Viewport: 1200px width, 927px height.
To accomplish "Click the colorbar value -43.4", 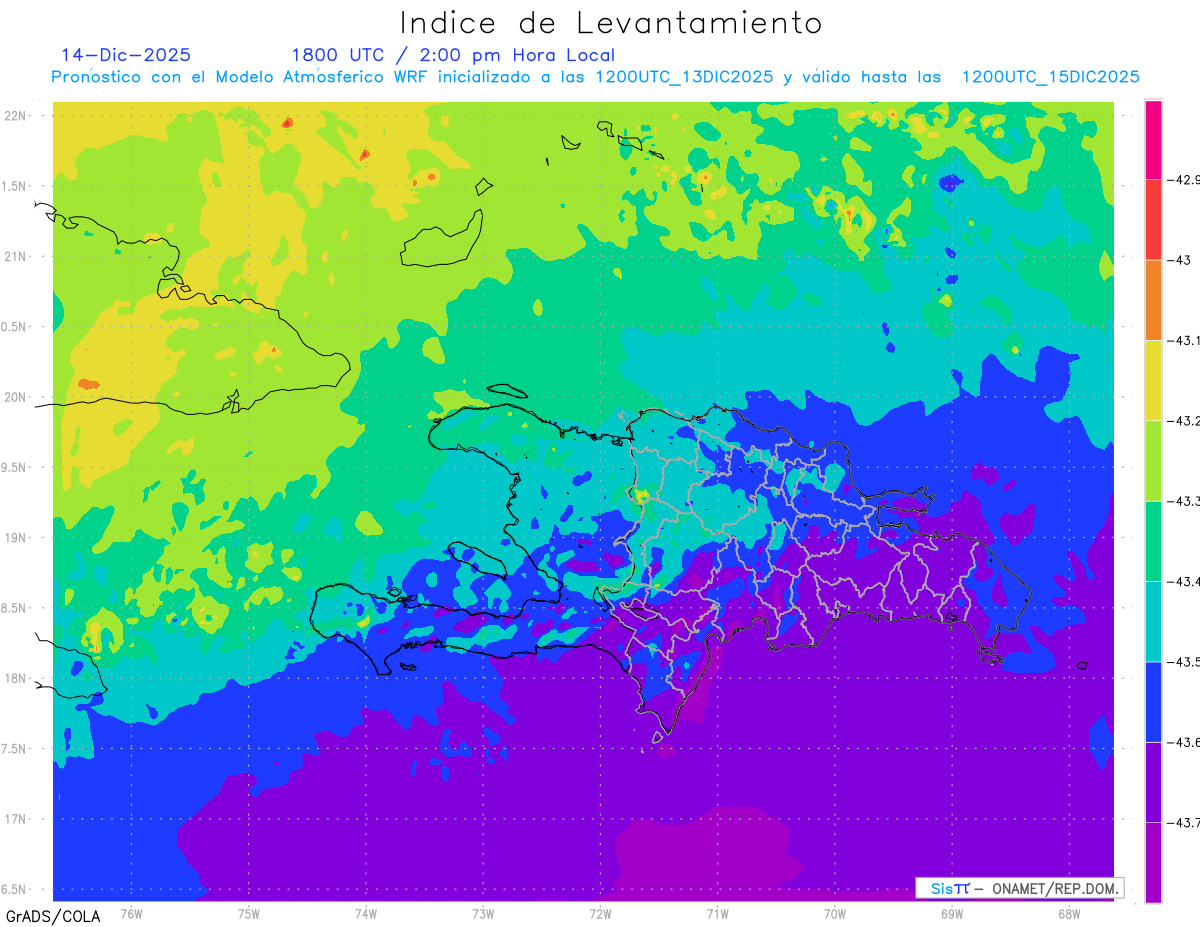I will coord(1183,581).
